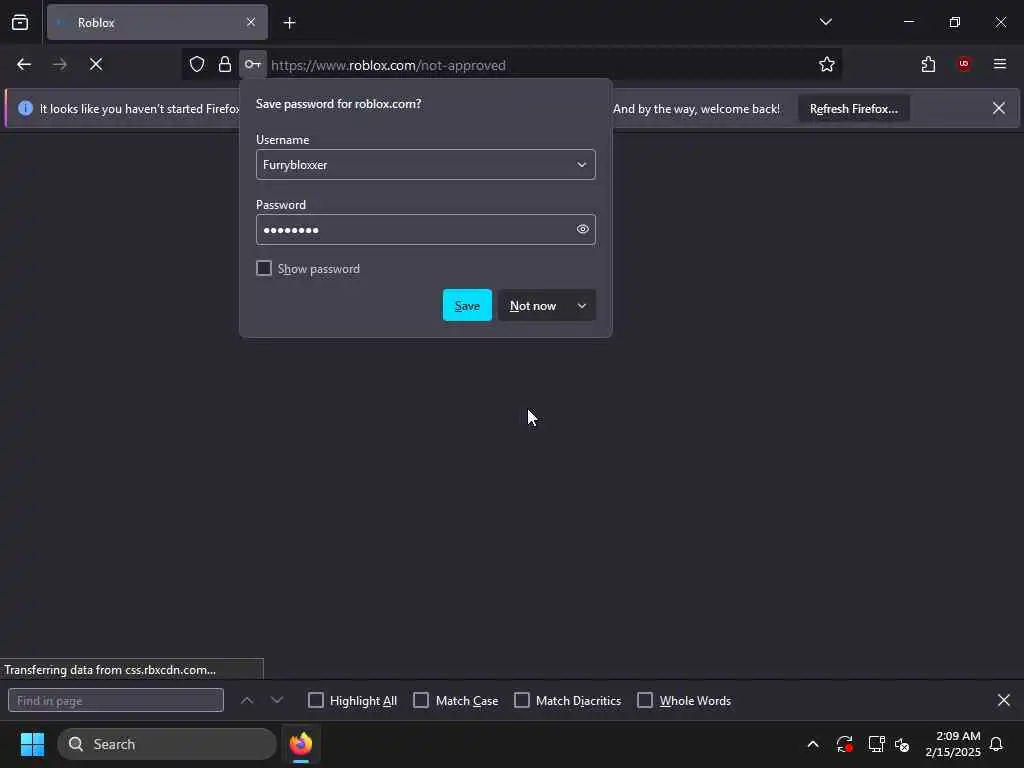This screenshot has width=1024, height=768.
Task: Click the address bar URL
Action: (388, 65)
